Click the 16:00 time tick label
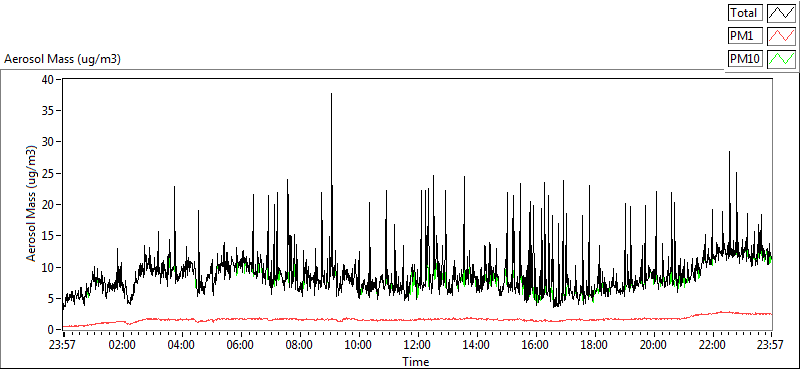800x369 pixels. [x=536, y=344]
